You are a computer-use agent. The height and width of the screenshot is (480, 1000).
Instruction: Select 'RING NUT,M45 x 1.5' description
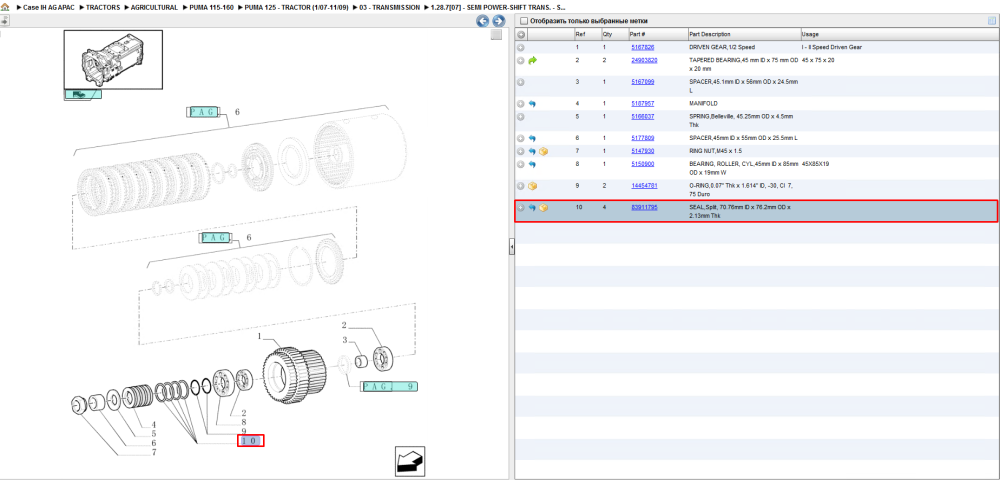(x=716, y=151)
